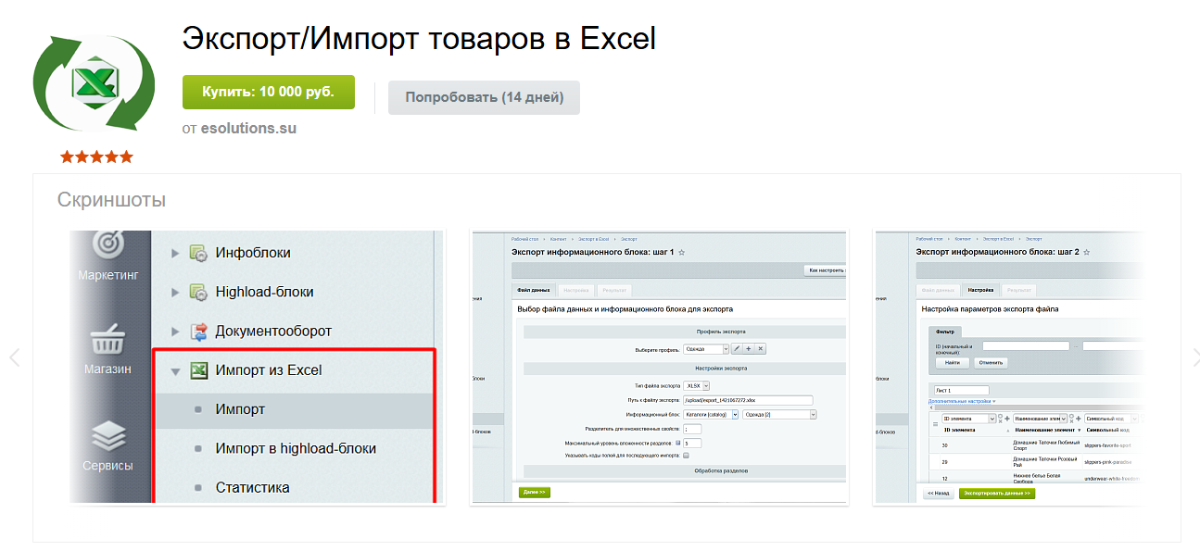The image size is (1200, 551).
Task: Click the five-star rating under the logo
Action: [96, 157]
